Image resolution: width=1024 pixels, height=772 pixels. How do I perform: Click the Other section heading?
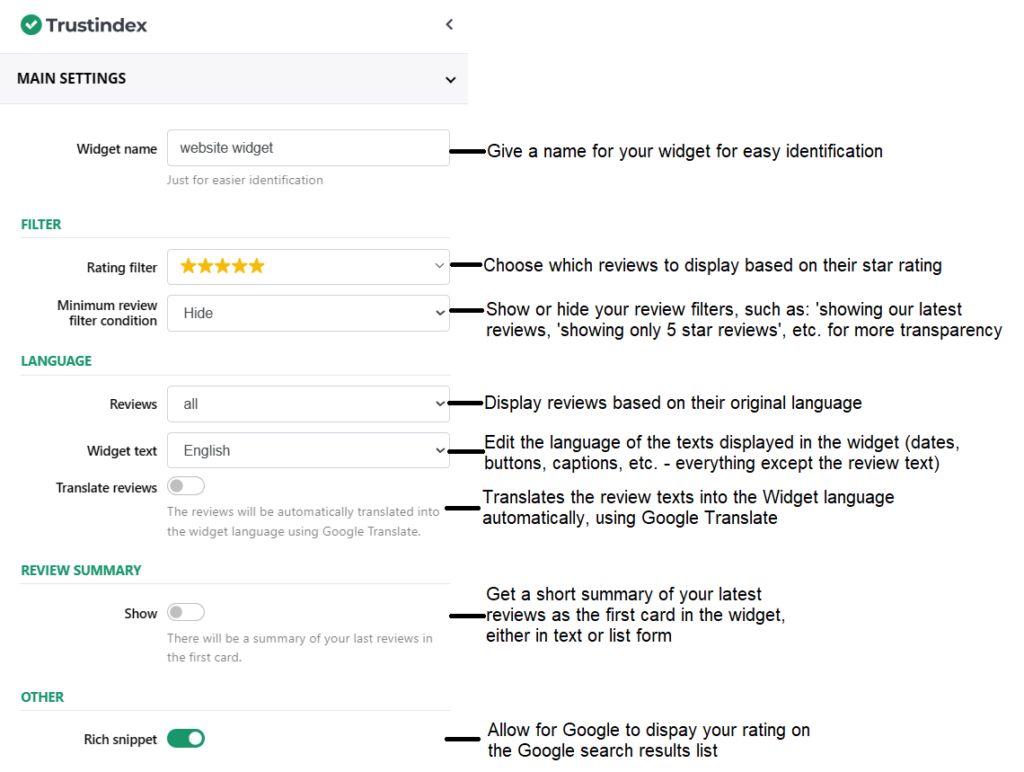coord(42,697)
